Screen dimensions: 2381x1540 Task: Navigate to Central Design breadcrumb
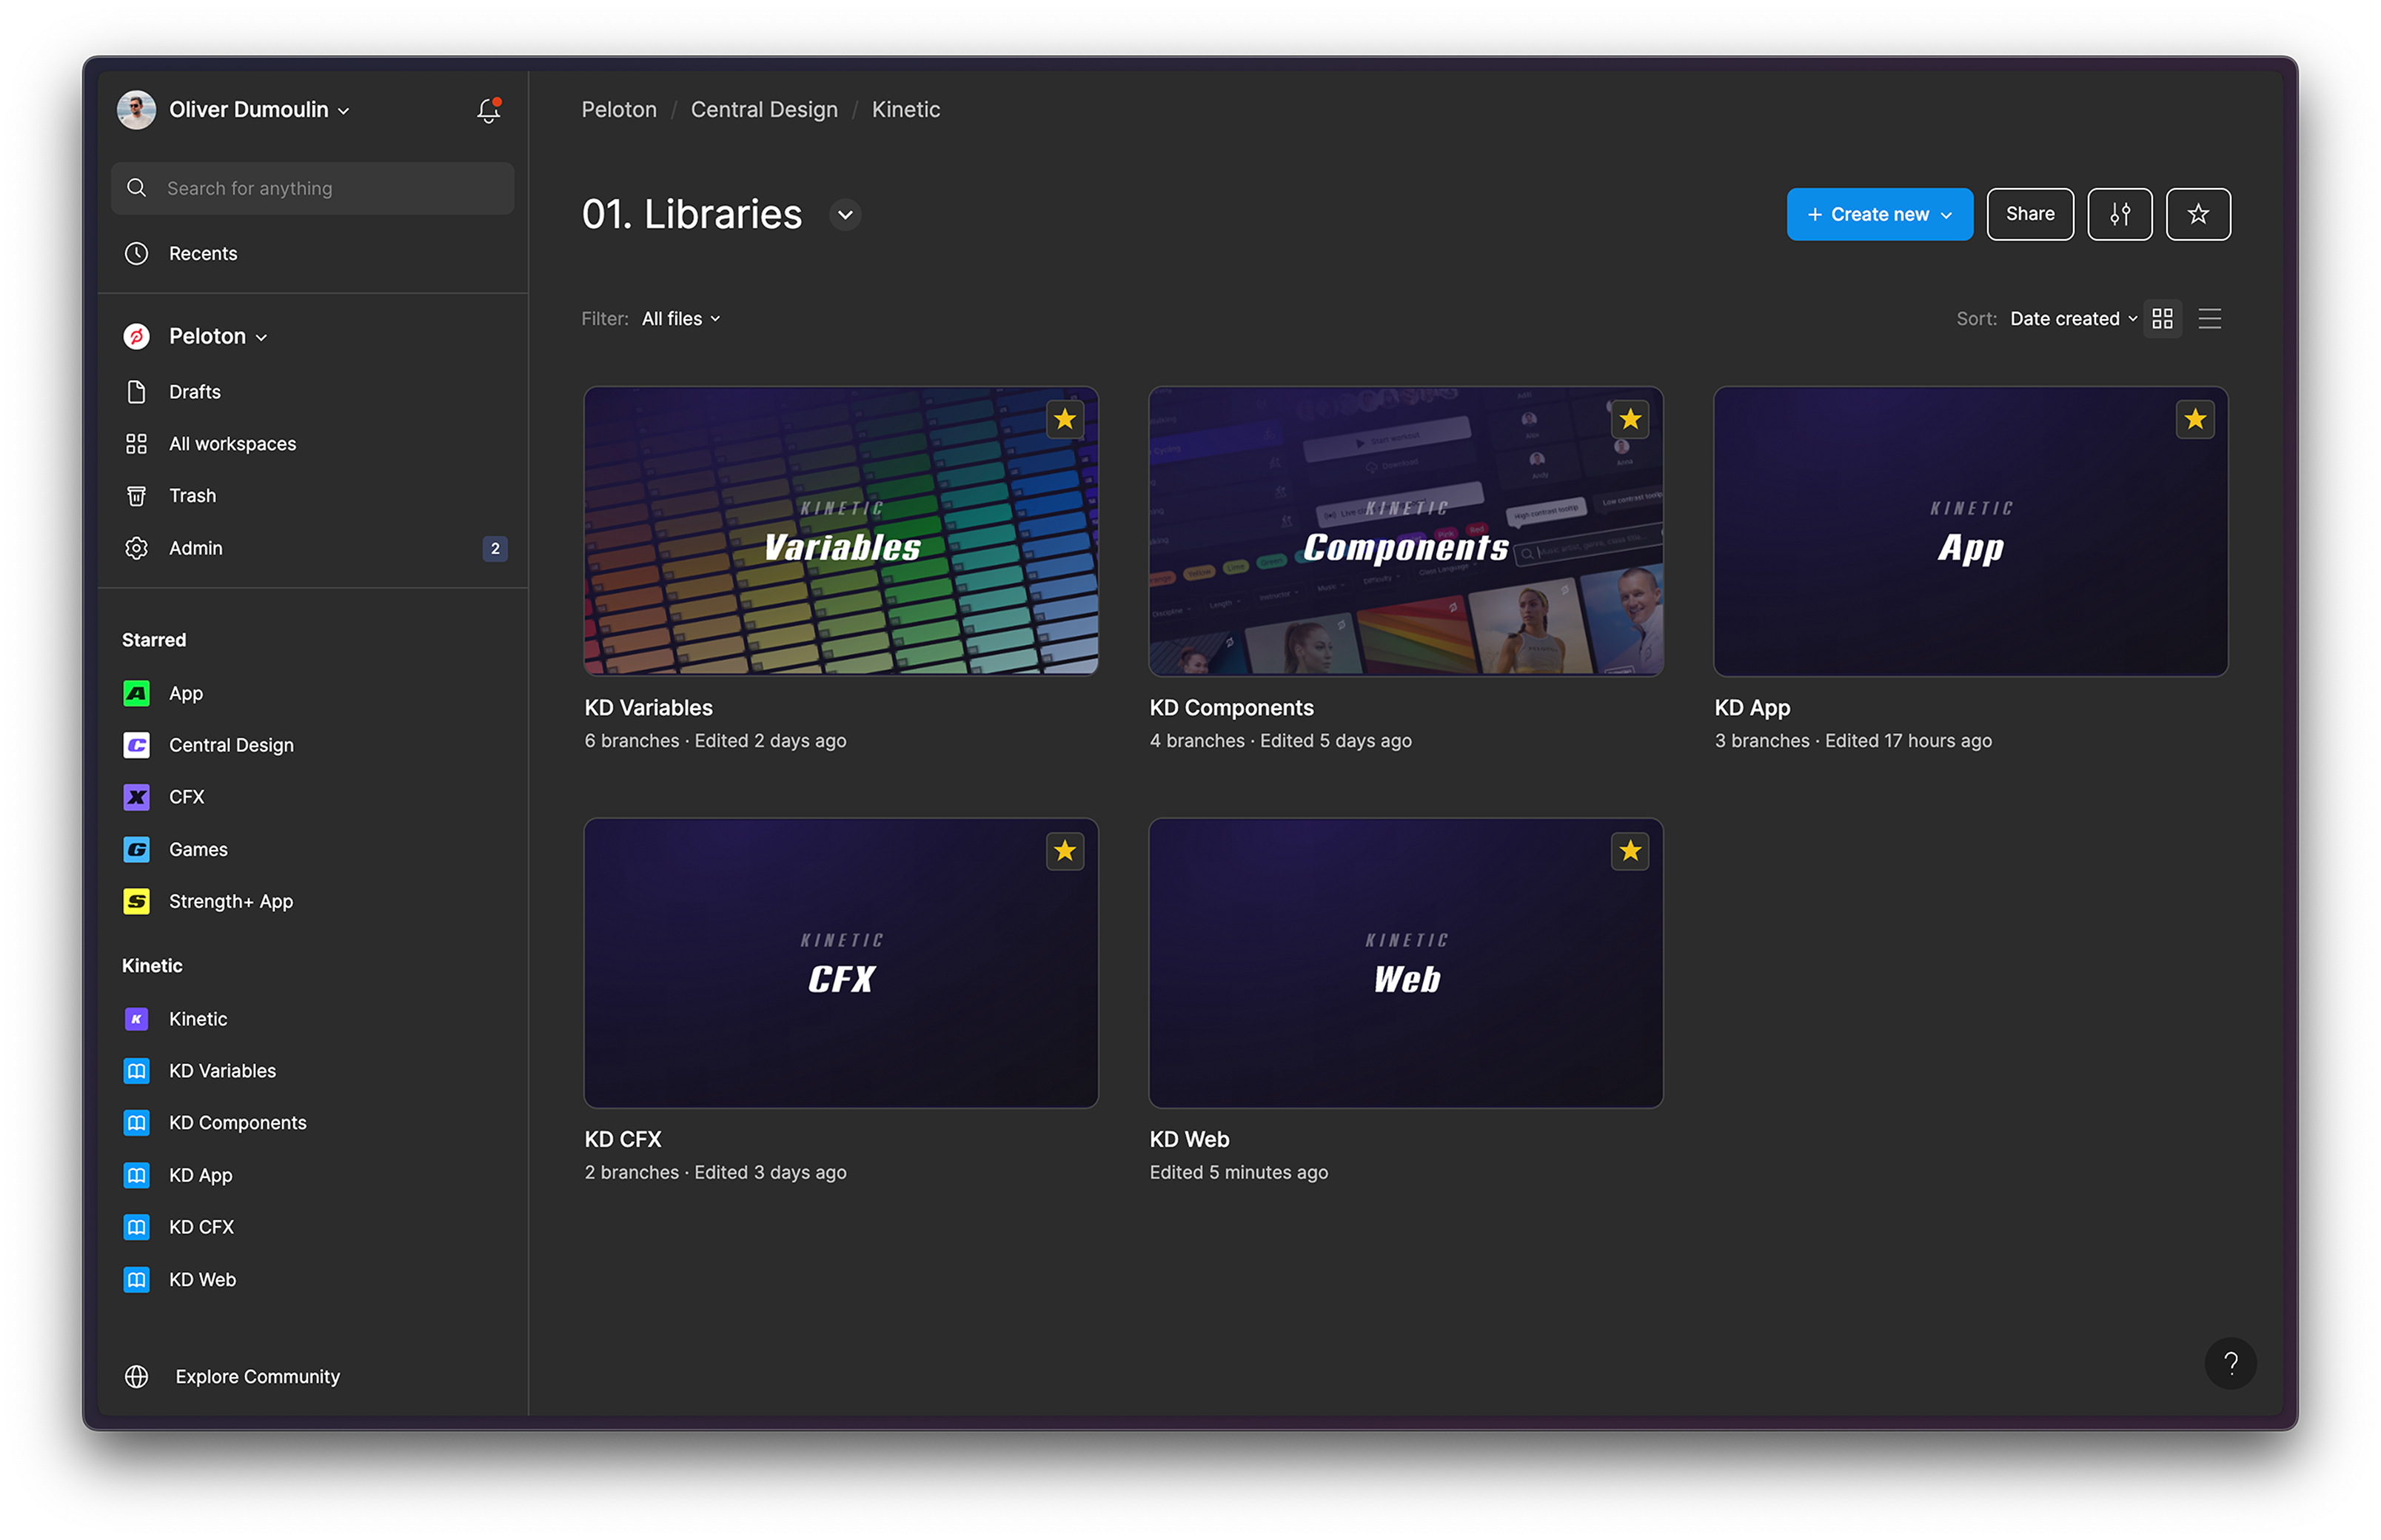point(764,109)
